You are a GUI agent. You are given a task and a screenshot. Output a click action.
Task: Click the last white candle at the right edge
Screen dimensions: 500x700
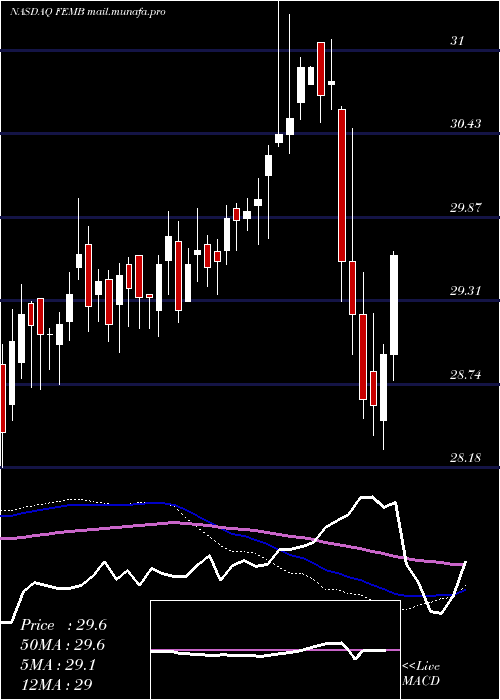pyautogui.click(x=394, y=305)
